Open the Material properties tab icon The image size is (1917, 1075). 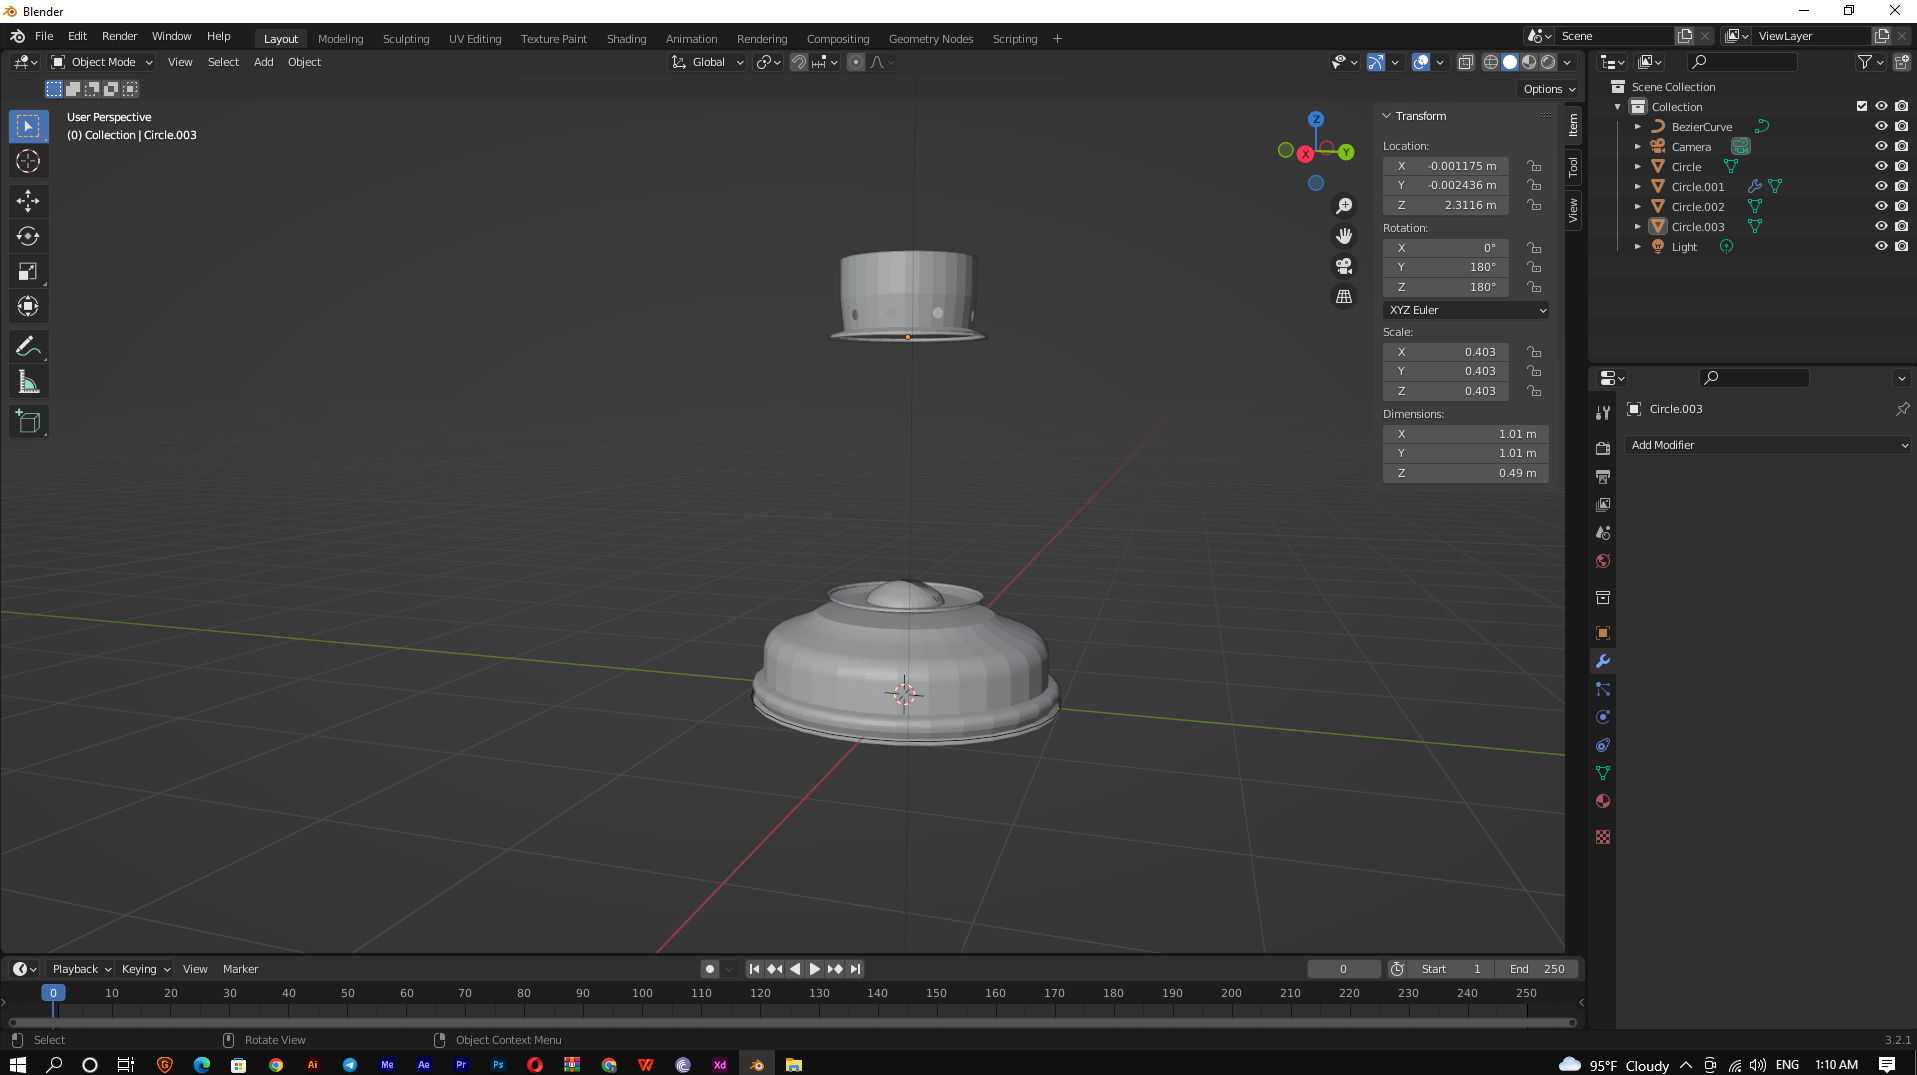(x=1603, y=801)
